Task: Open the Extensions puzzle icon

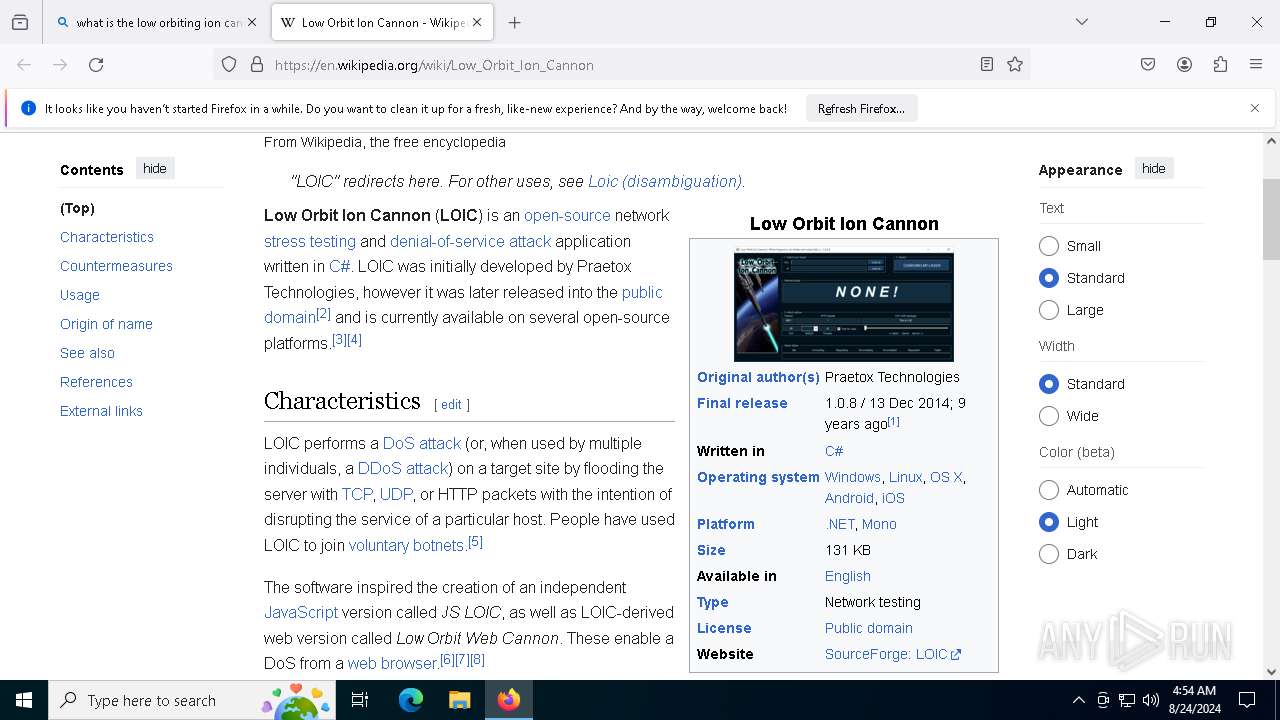Action: click(x=1220, y=65)
